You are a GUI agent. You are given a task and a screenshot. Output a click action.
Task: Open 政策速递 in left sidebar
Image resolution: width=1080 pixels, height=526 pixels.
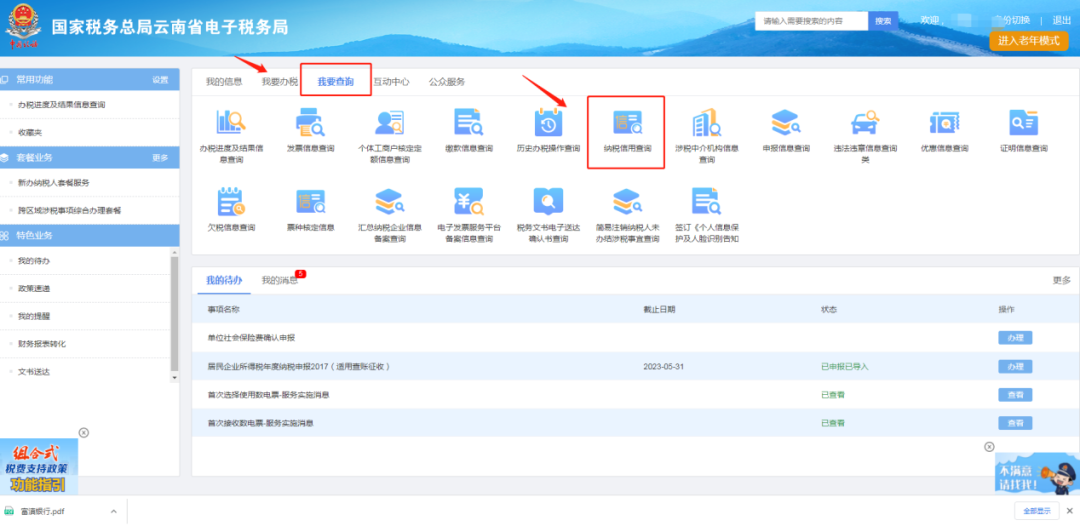pos(34,288)
